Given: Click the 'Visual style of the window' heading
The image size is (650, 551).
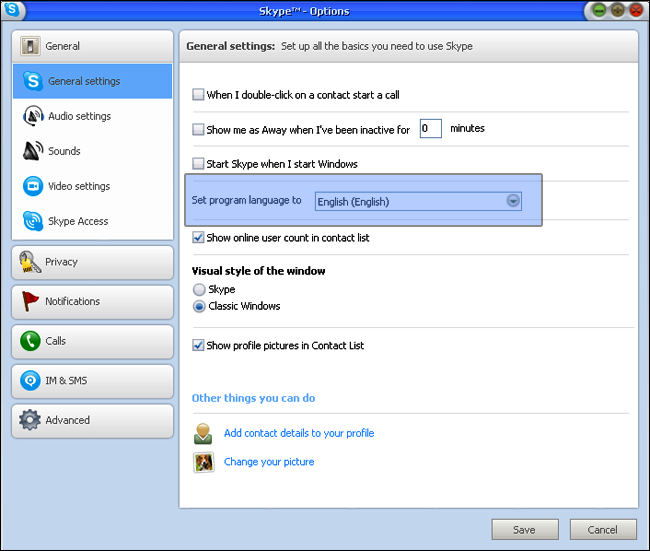Looking at the screenshot, I should click(x=258, y=271).
